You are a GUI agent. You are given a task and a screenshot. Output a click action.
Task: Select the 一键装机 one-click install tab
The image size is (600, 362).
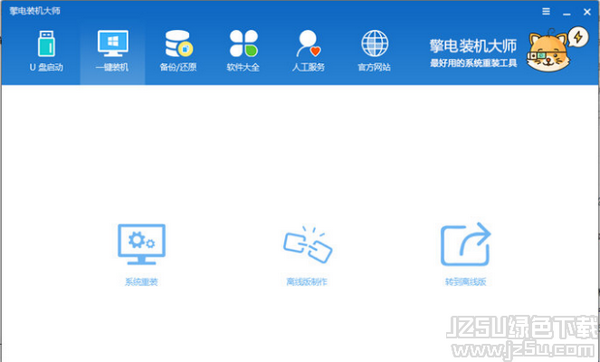(112, 52)
